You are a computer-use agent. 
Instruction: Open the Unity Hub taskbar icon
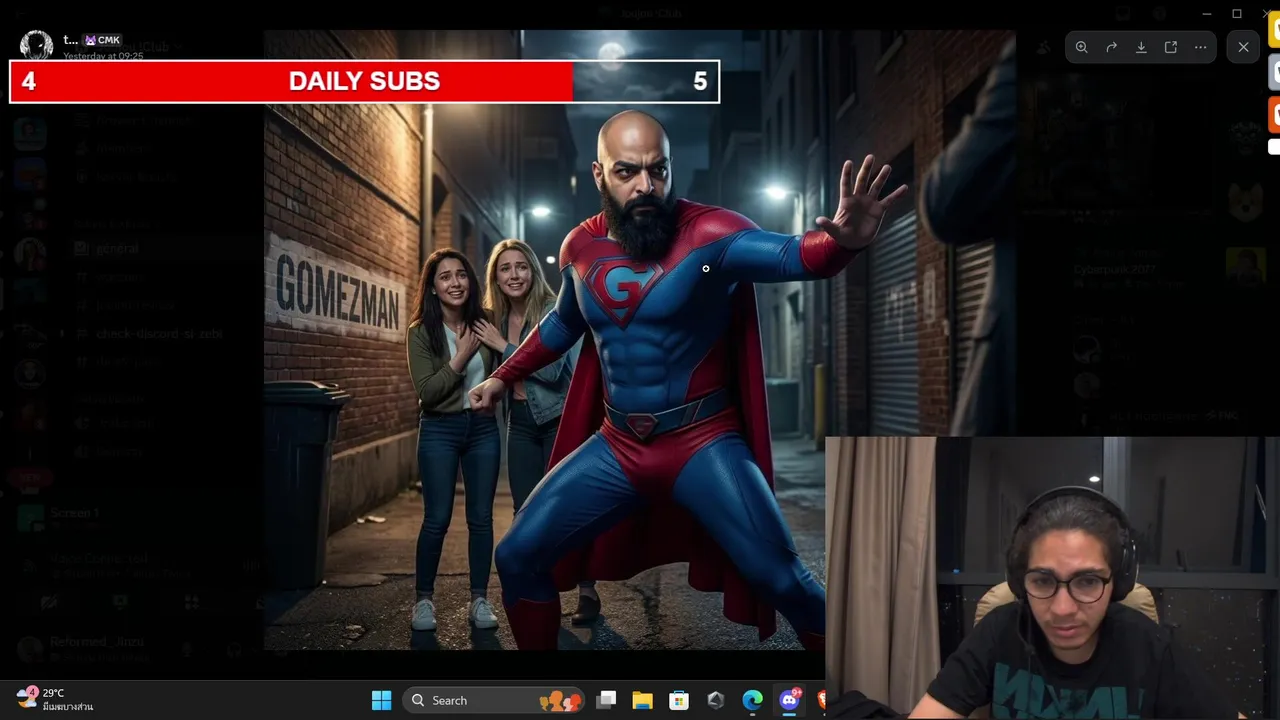715,700
